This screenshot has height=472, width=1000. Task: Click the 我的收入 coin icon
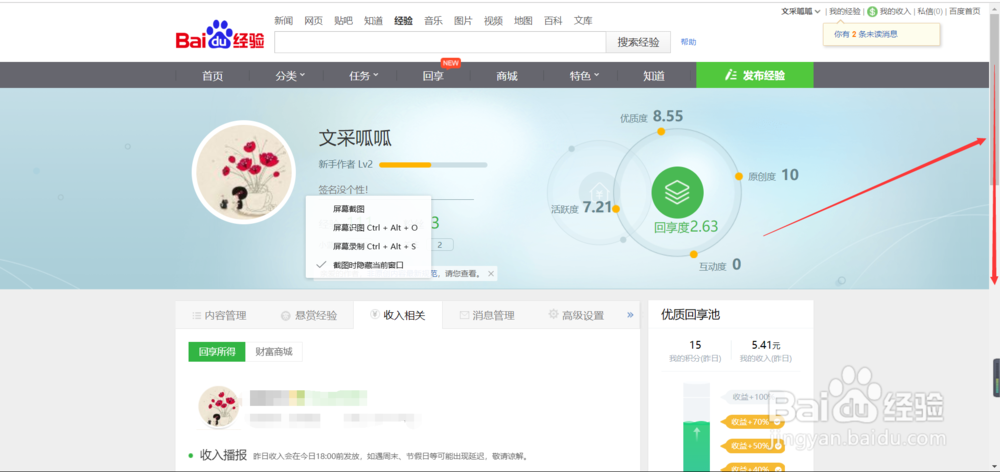click(x=872, y=11)
